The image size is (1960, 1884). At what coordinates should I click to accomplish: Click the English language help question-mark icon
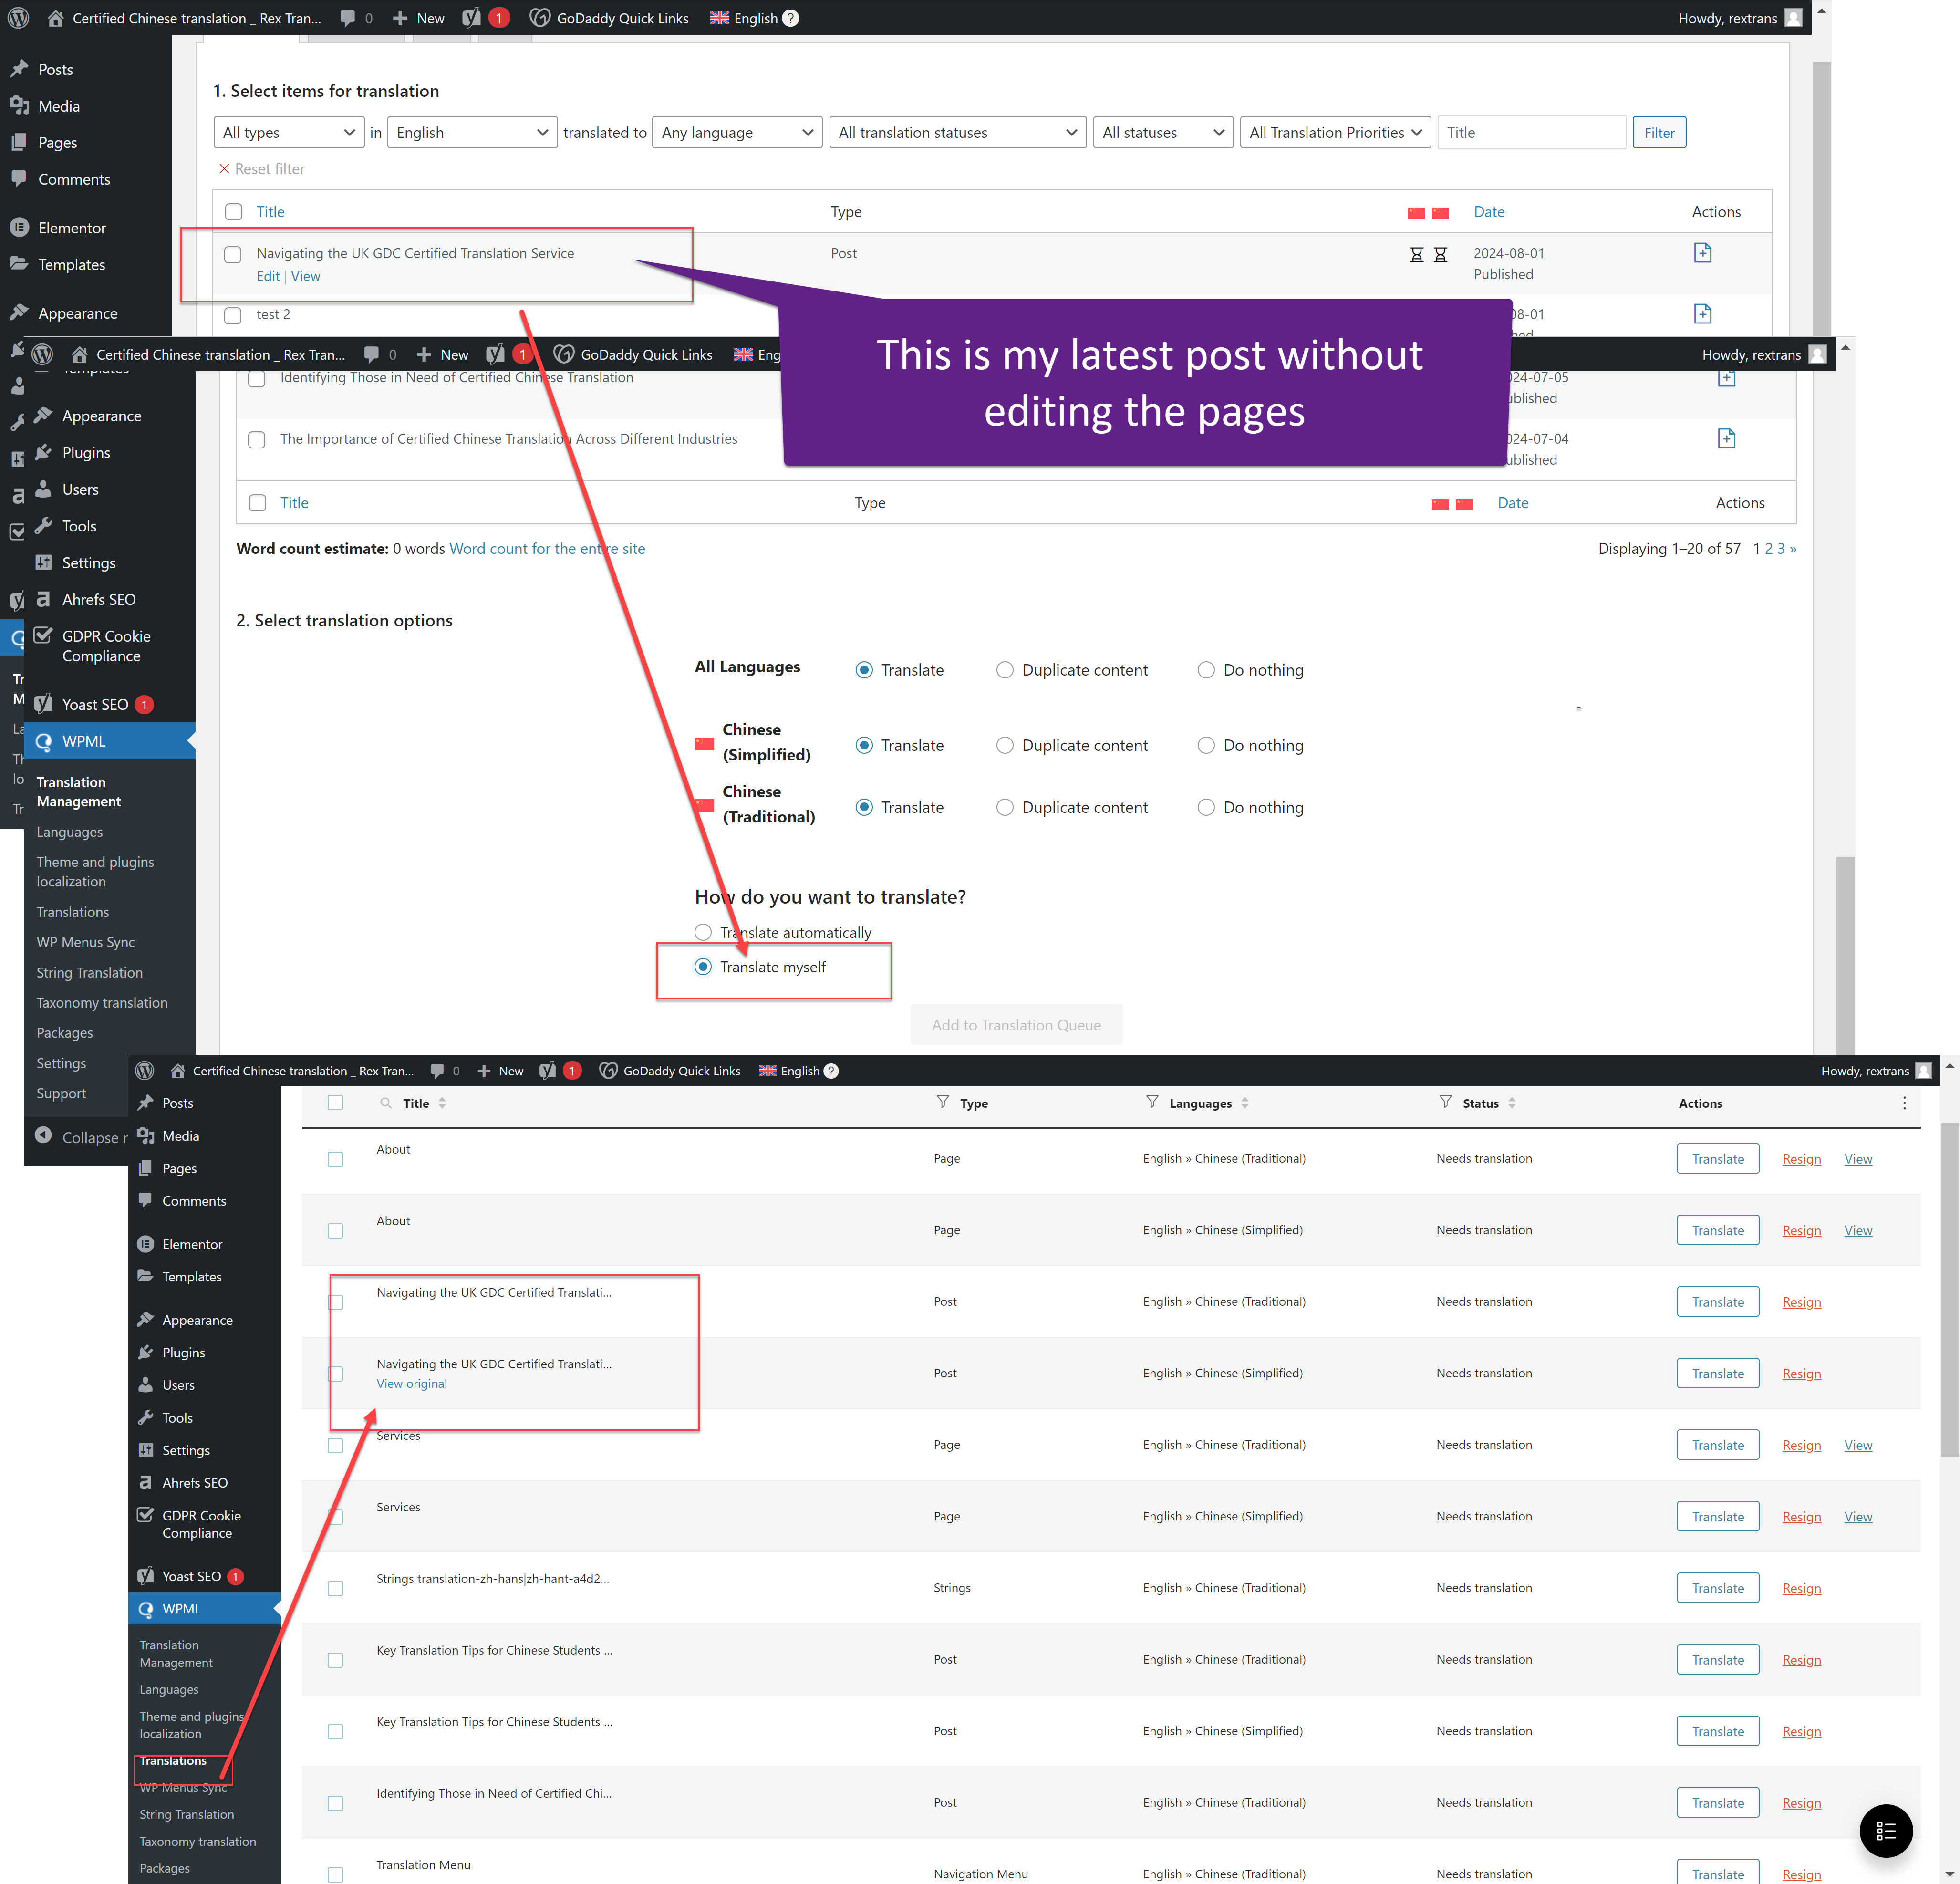pos(791,18)
